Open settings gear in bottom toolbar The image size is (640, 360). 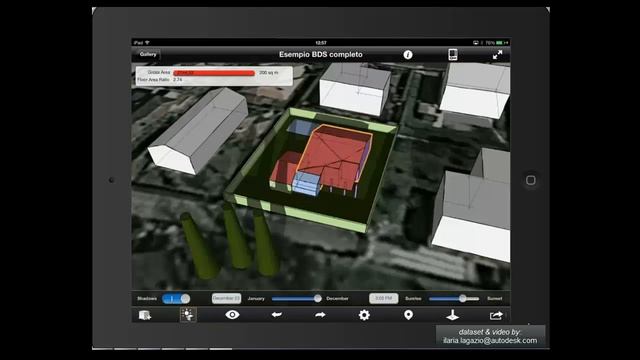click(364, 315)
